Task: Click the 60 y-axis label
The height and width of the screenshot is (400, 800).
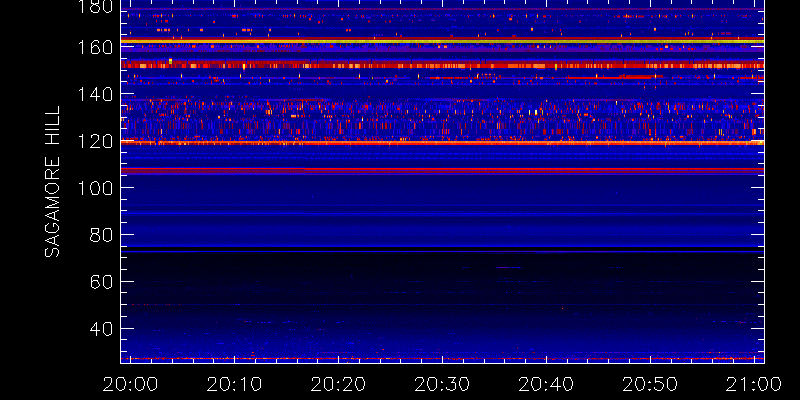Action: 101,282
